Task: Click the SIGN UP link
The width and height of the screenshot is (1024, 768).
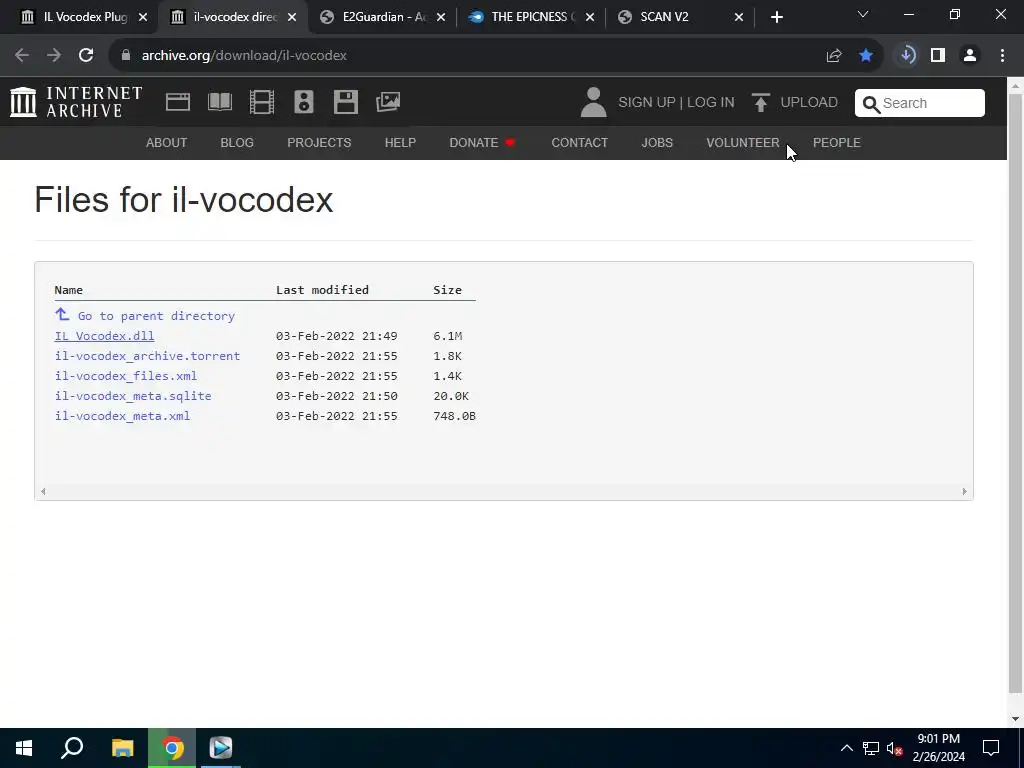Action: click(647, 103)
